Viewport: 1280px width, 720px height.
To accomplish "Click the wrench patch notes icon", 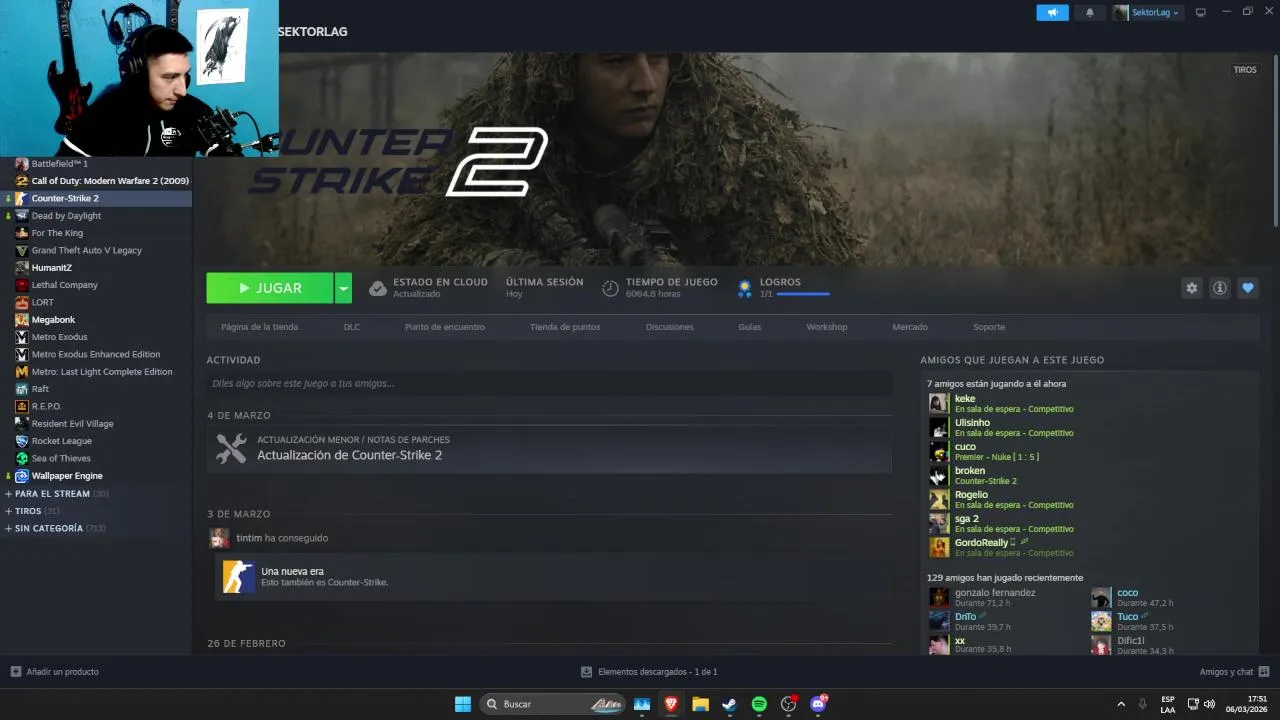I will [231, 448].
